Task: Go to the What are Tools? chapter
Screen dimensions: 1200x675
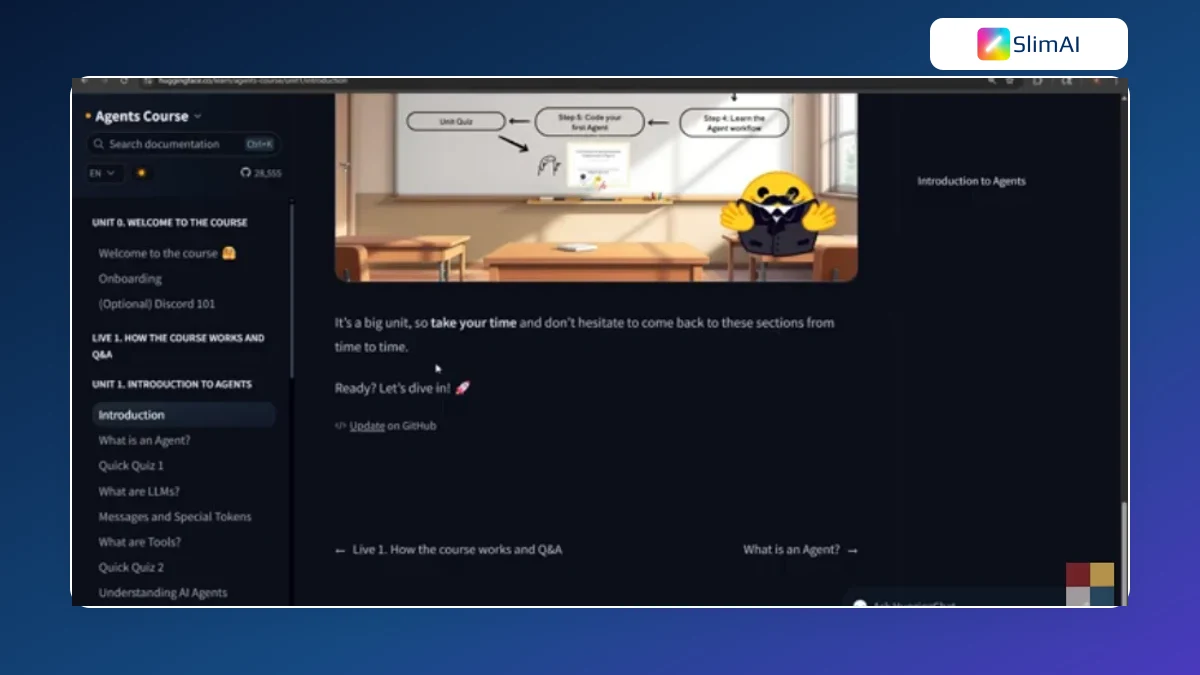Action: click(x=139, y=542)
